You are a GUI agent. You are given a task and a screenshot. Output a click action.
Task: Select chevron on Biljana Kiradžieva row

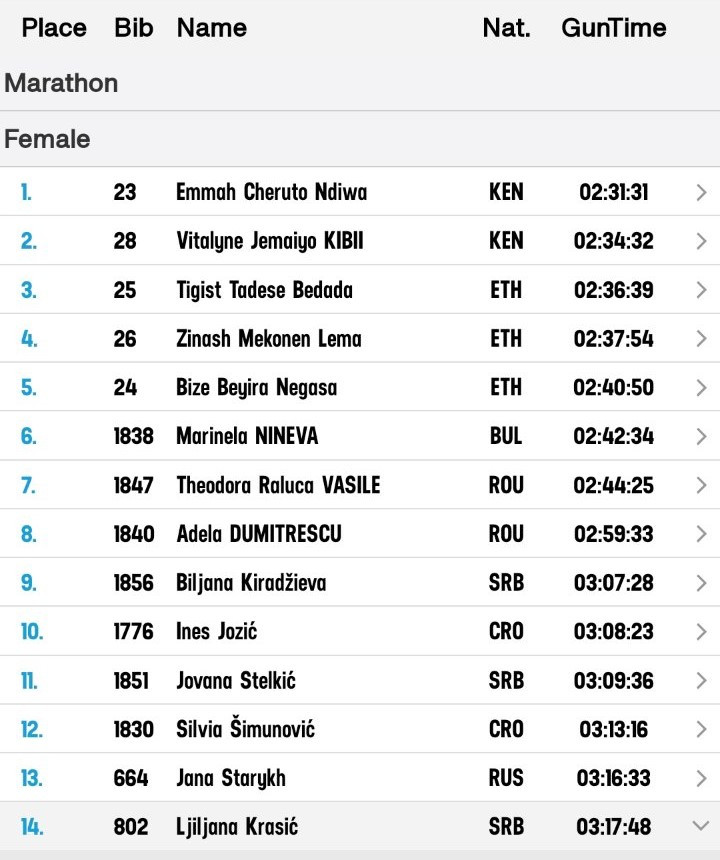701,583
